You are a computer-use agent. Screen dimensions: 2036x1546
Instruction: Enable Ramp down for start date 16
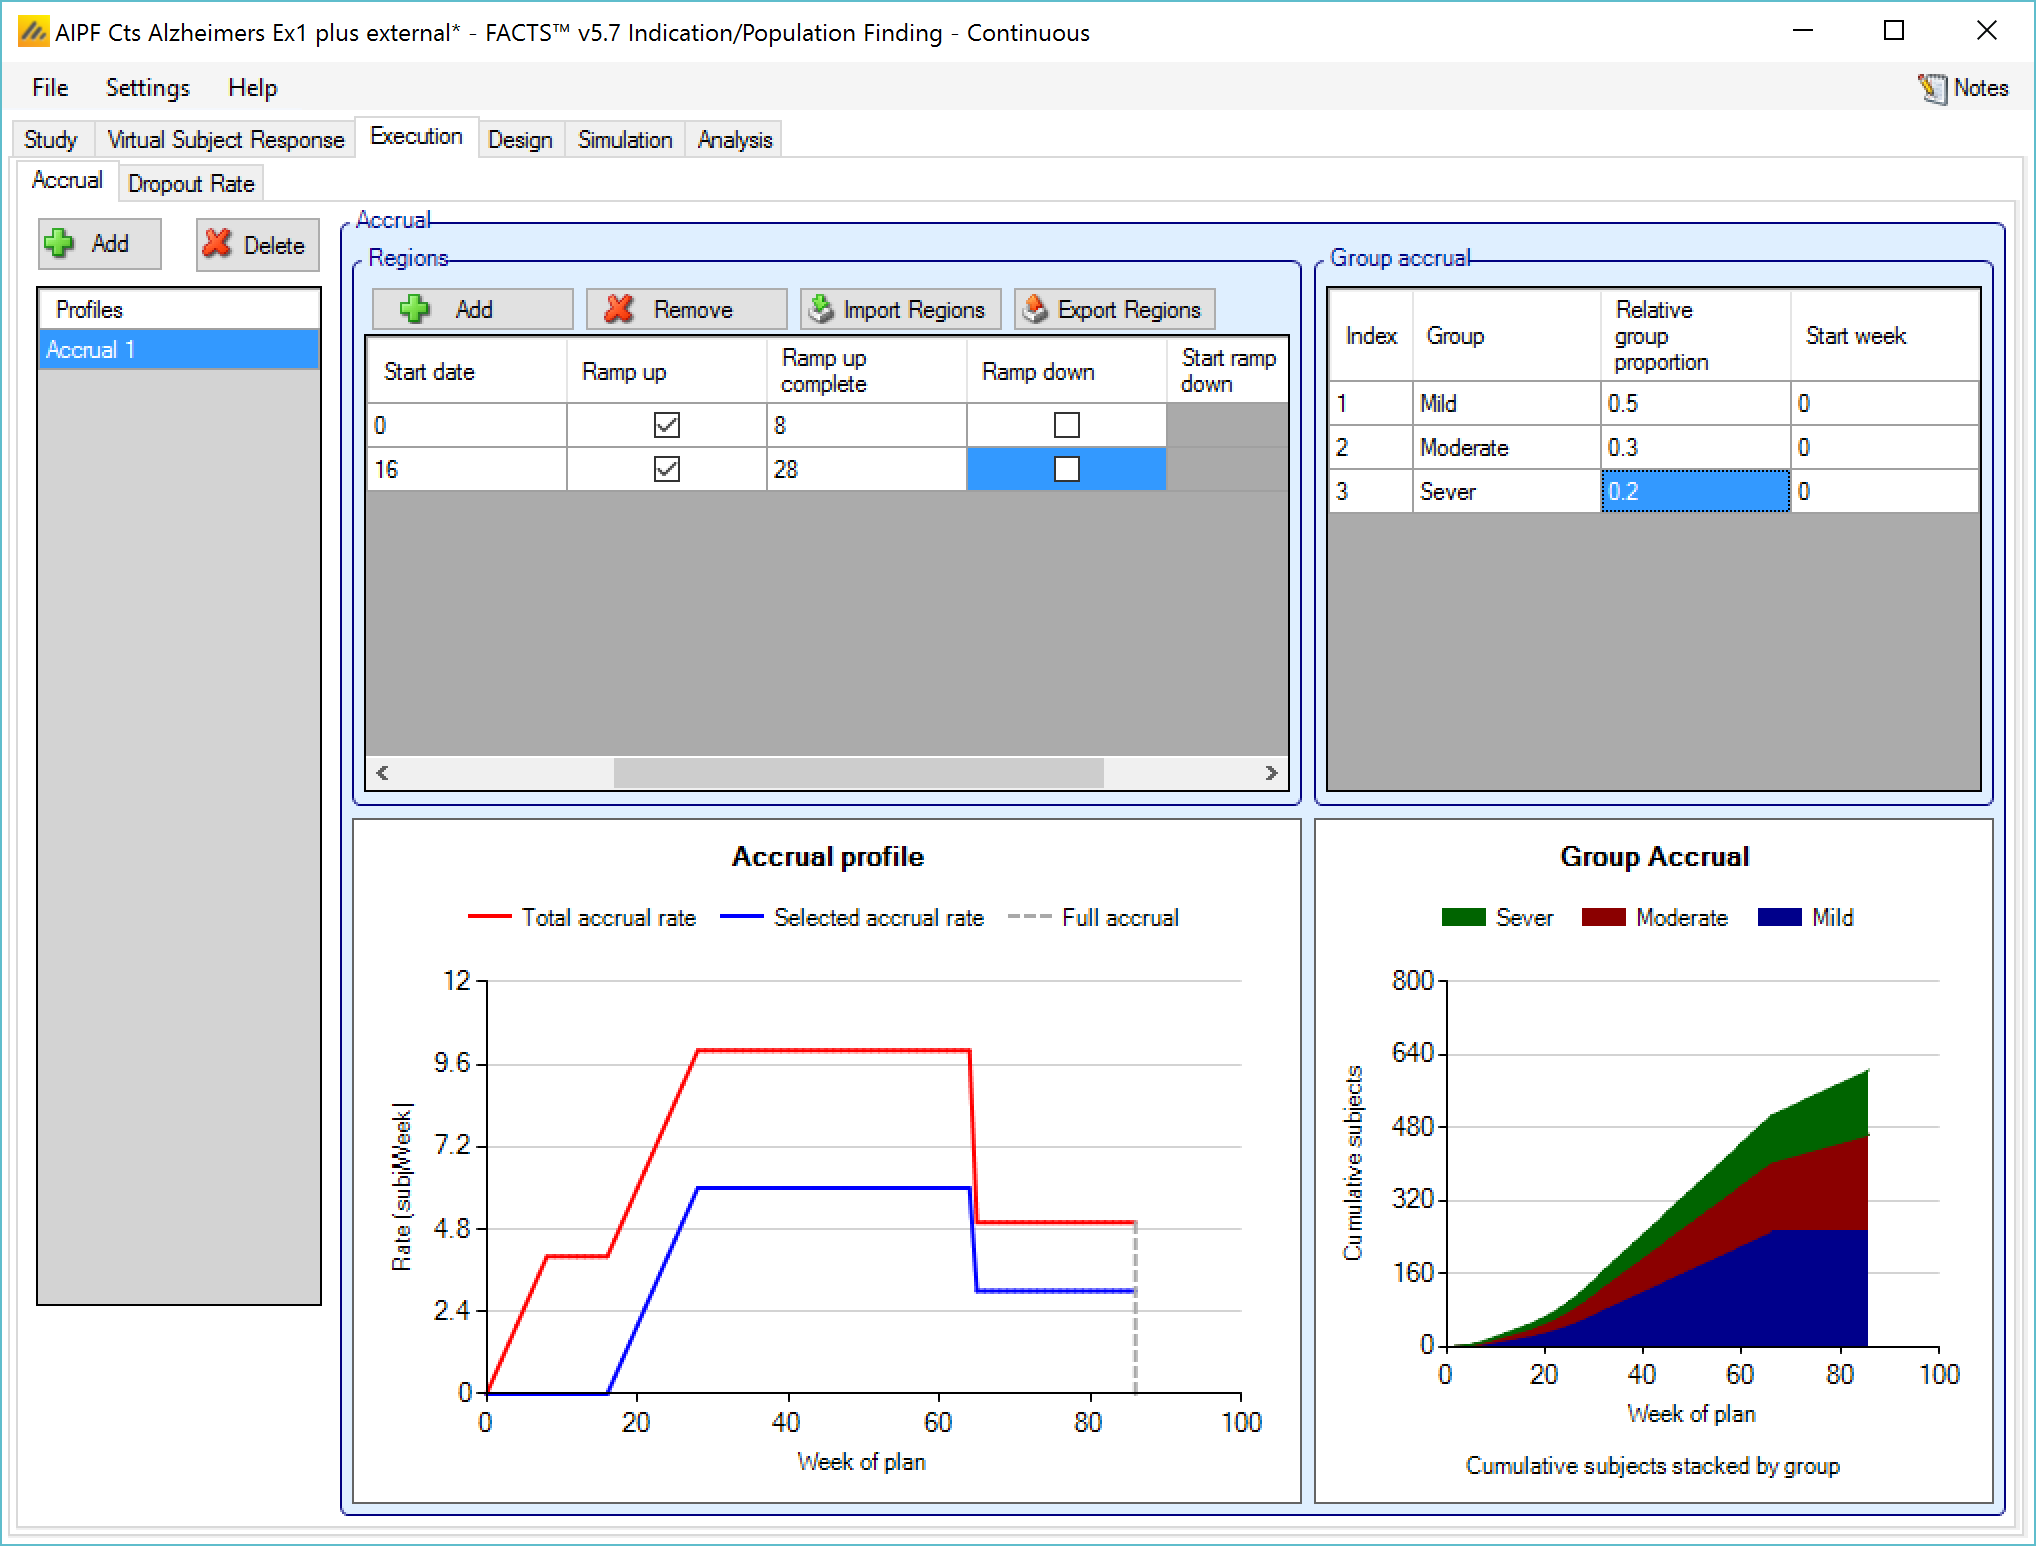tap(1066, 469)
